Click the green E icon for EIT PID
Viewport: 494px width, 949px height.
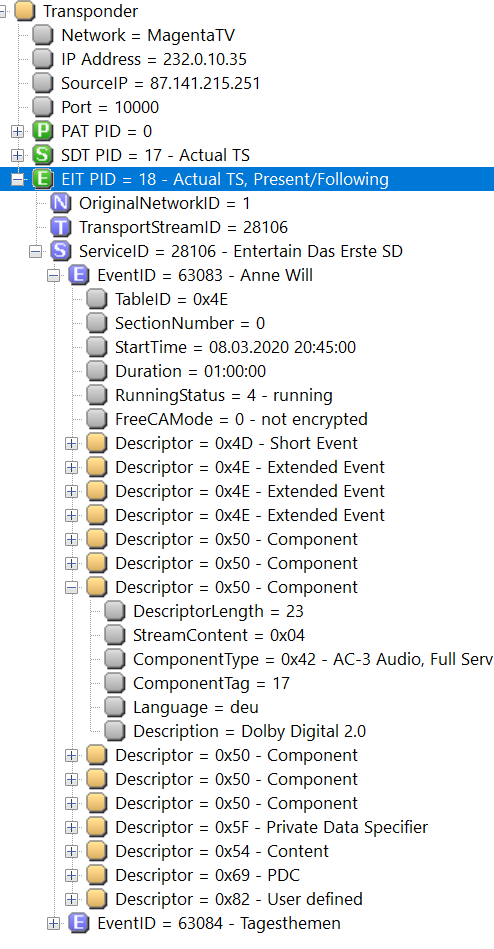coord(42,179)
